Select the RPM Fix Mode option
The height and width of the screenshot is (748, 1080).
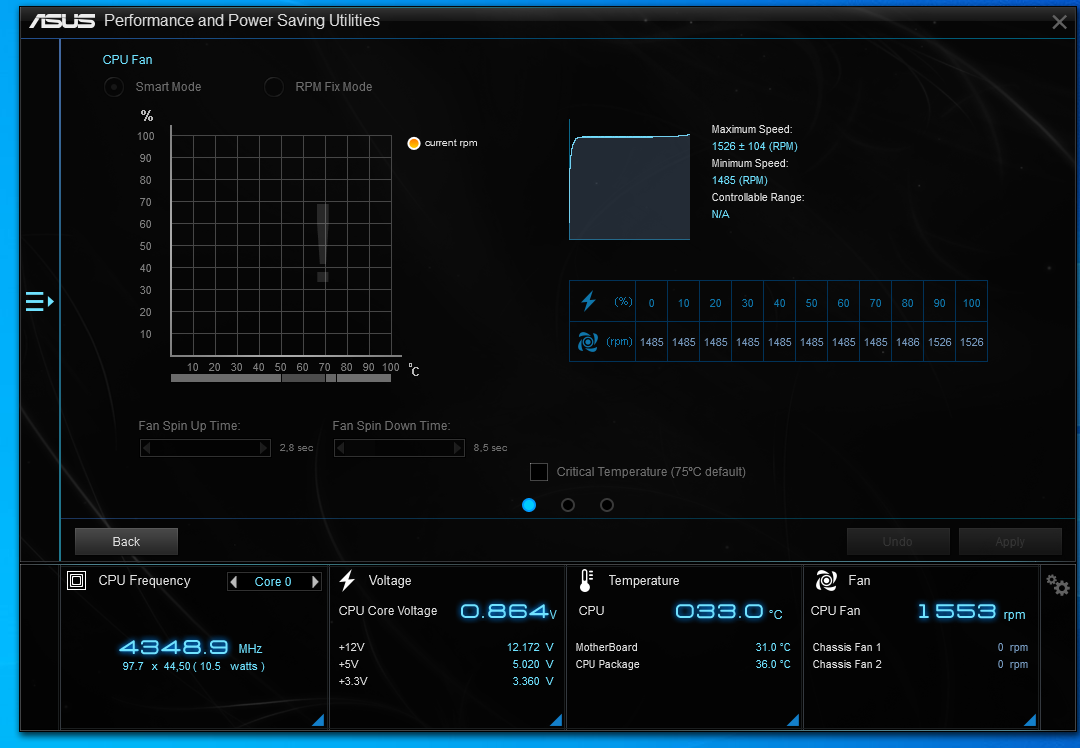[x=274, y=87]
